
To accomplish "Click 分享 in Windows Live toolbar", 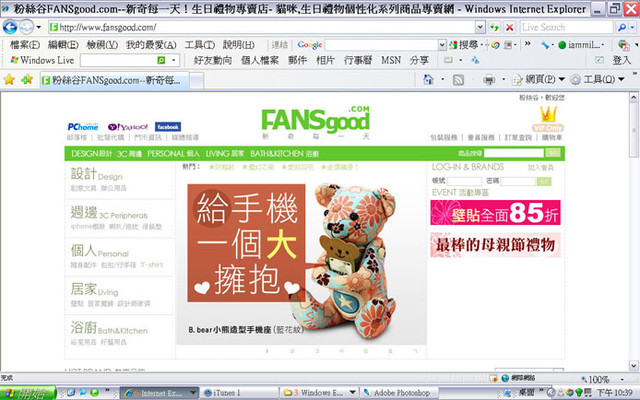I will click(x=419, y=60).
